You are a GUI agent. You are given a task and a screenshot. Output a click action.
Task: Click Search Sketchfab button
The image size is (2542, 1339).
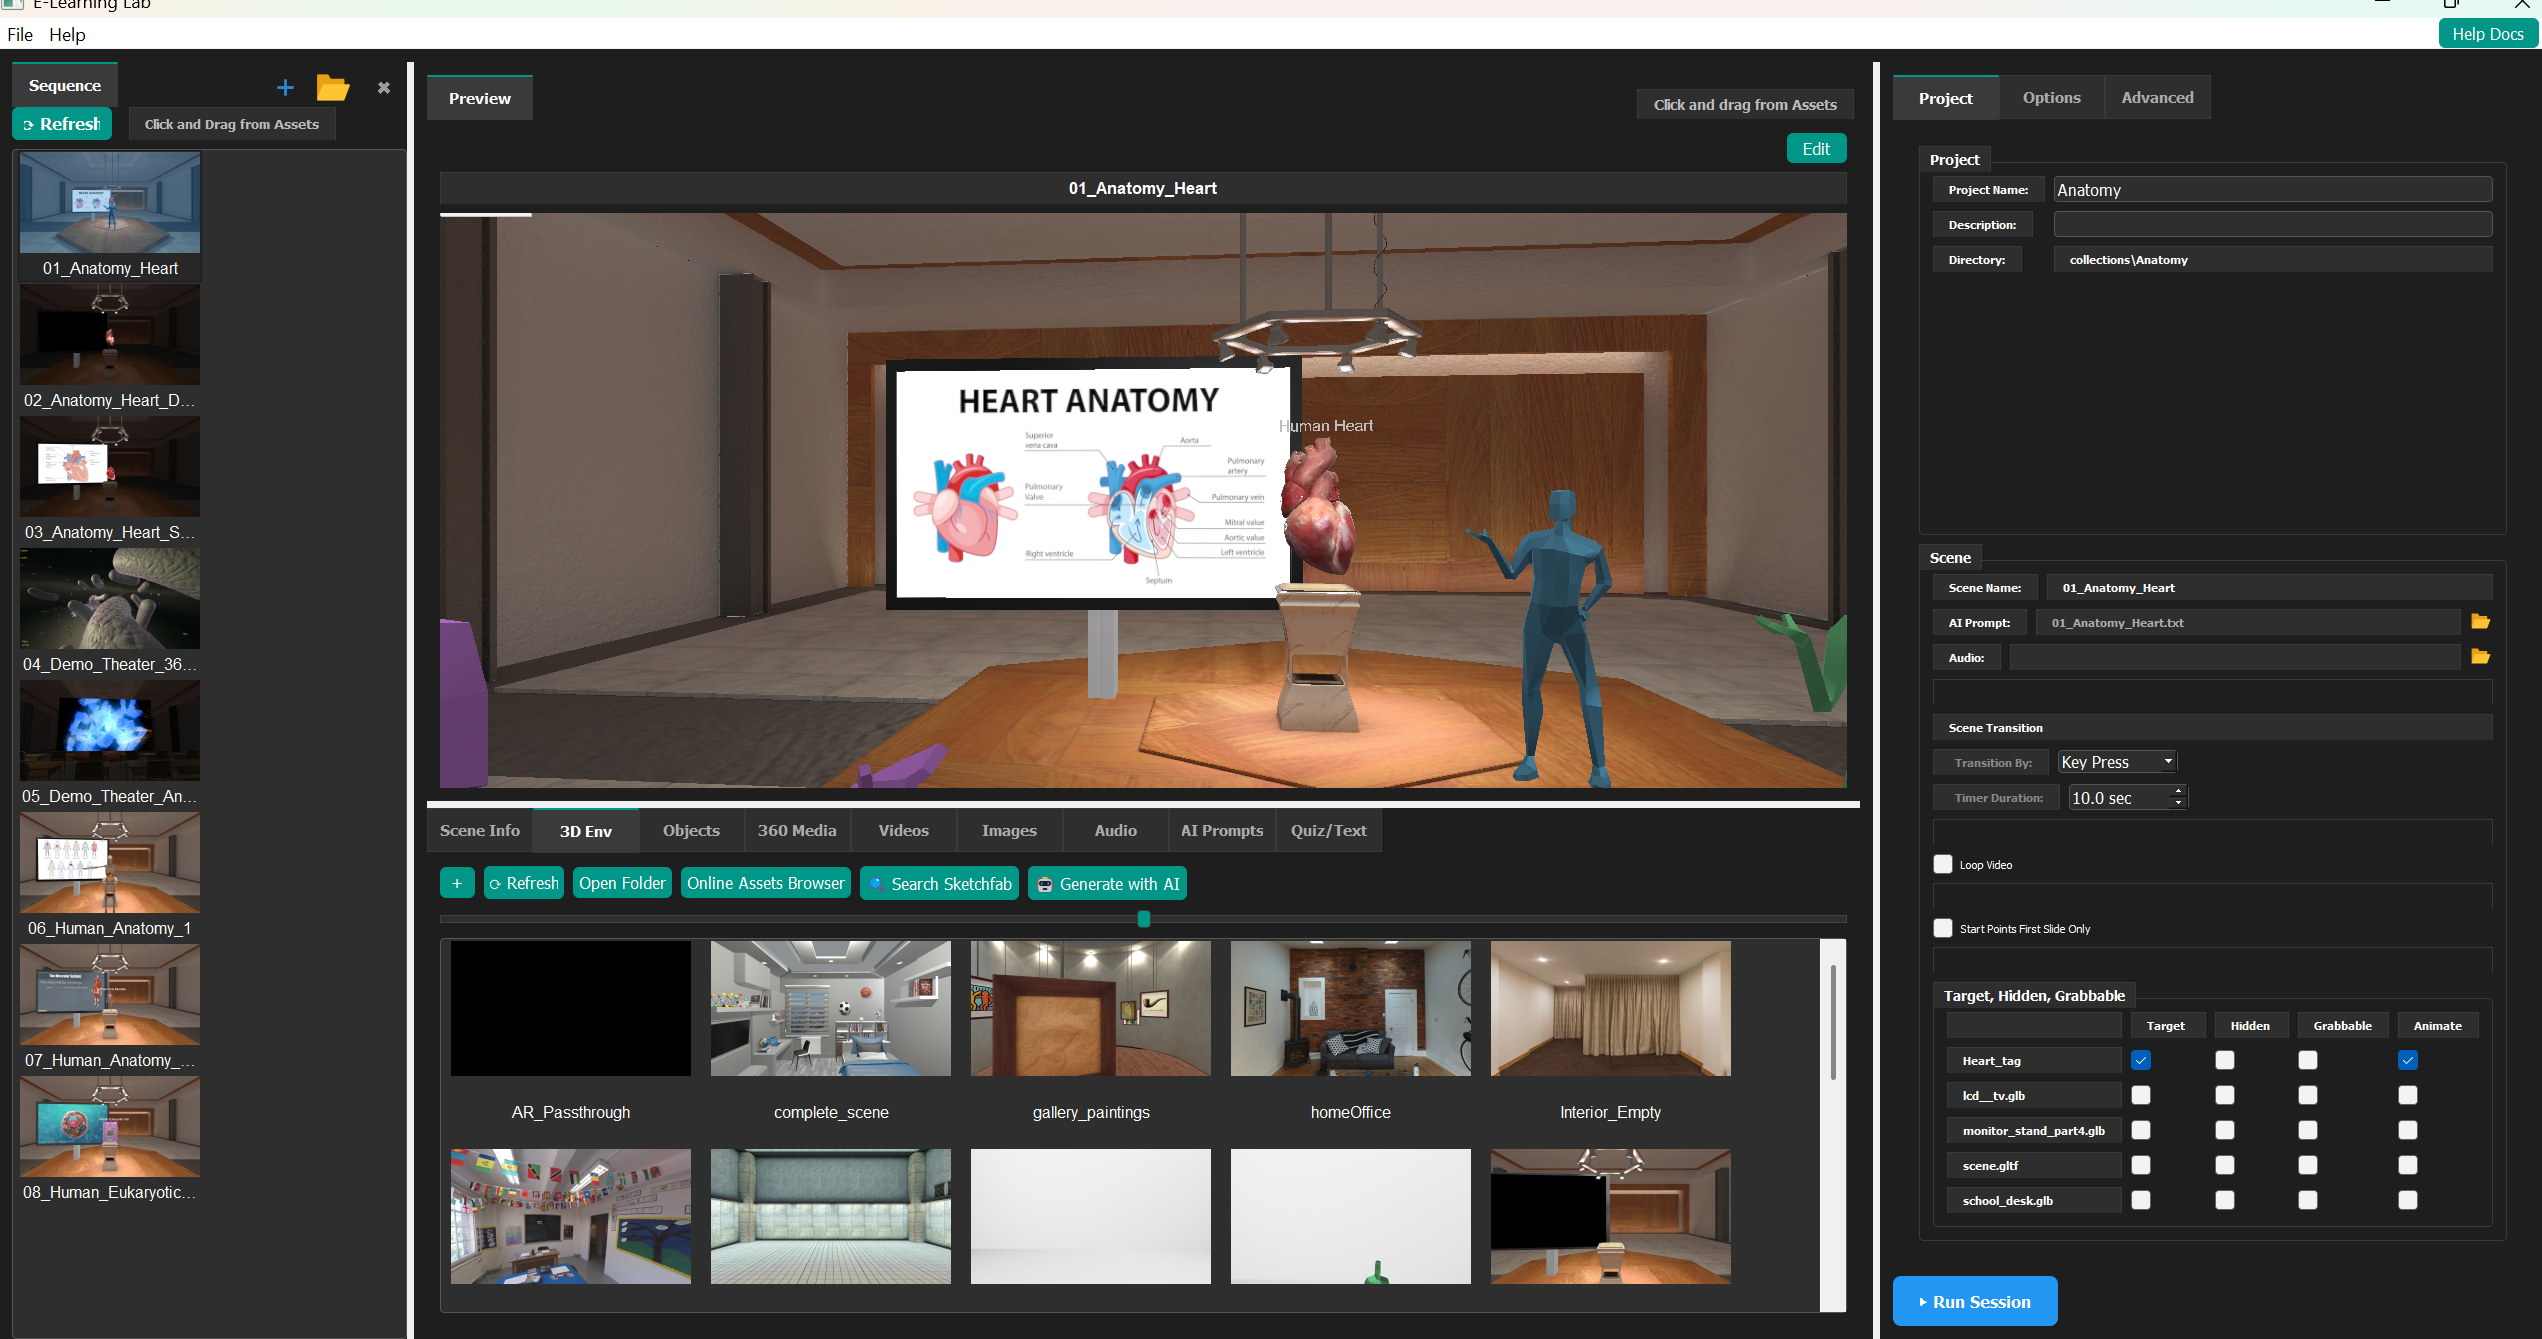939,884
